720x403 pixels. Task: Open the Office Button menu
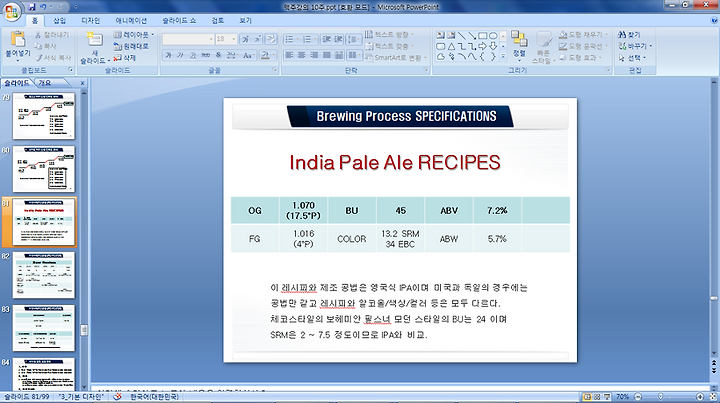click(12, 11)
